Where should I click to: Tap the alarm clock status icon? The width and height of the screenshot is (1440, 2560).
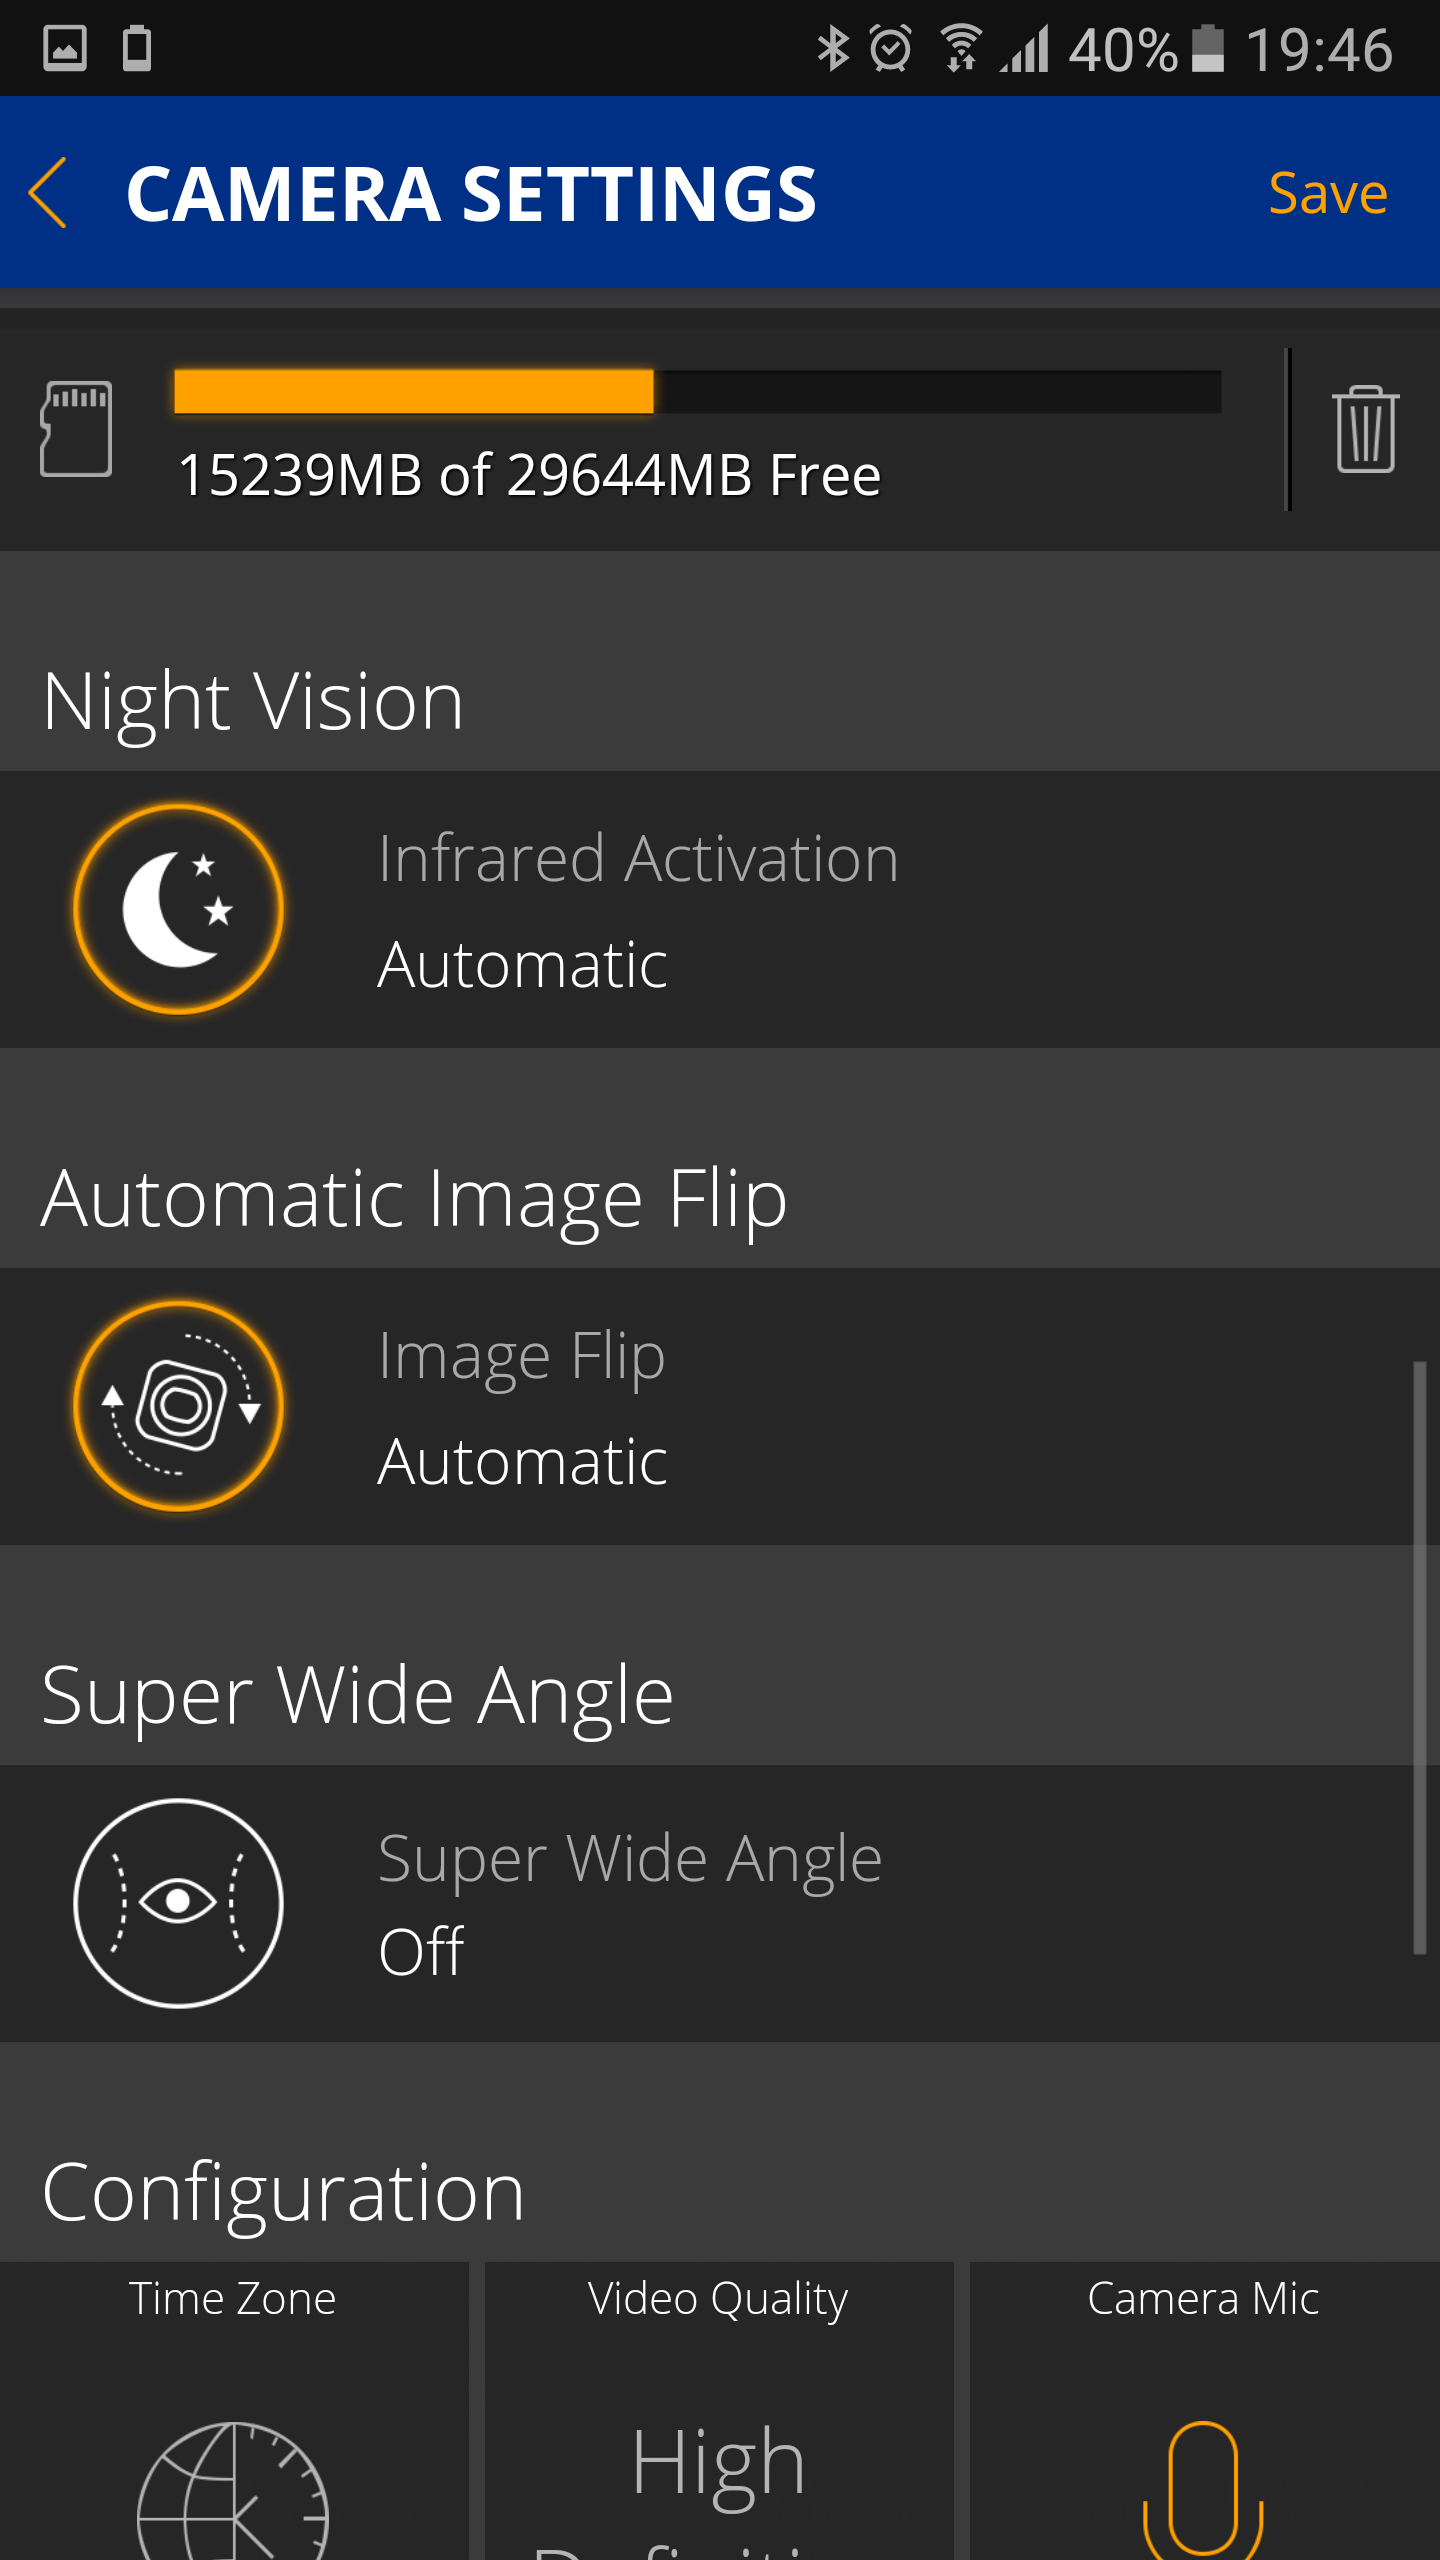point(890,48)
